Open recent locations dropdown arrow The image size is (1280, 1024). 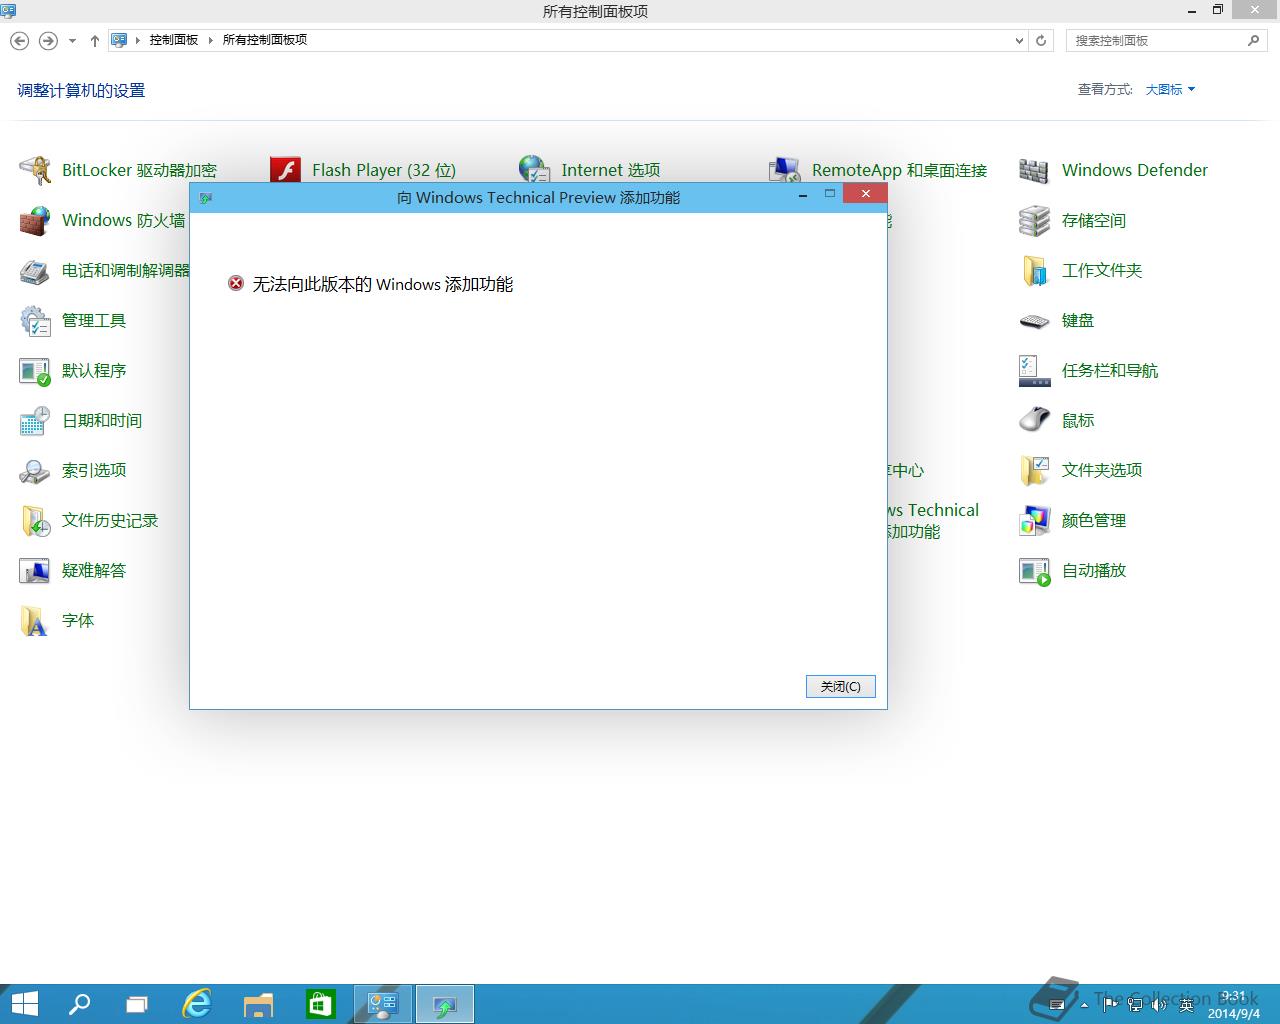point(72,41)
